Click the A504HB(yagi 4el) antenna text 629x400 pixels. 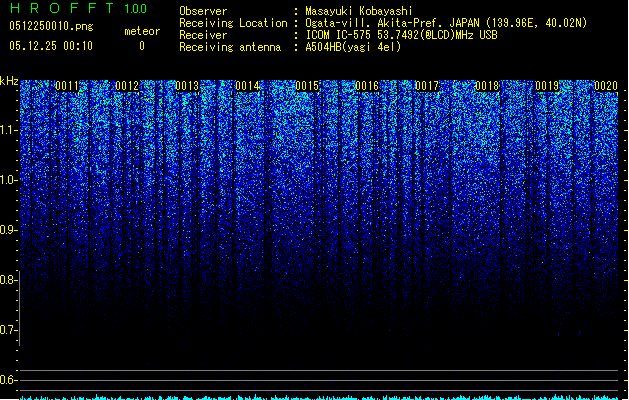pyautogui.click(x=353, y=47)
